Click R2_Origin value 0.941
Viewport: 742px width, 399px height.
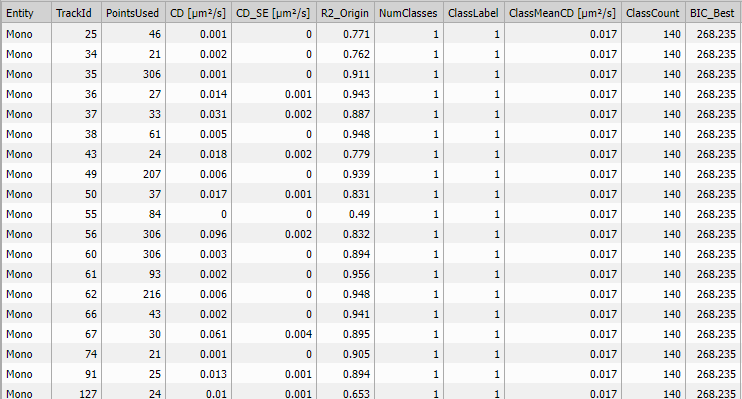click(356, 314)
